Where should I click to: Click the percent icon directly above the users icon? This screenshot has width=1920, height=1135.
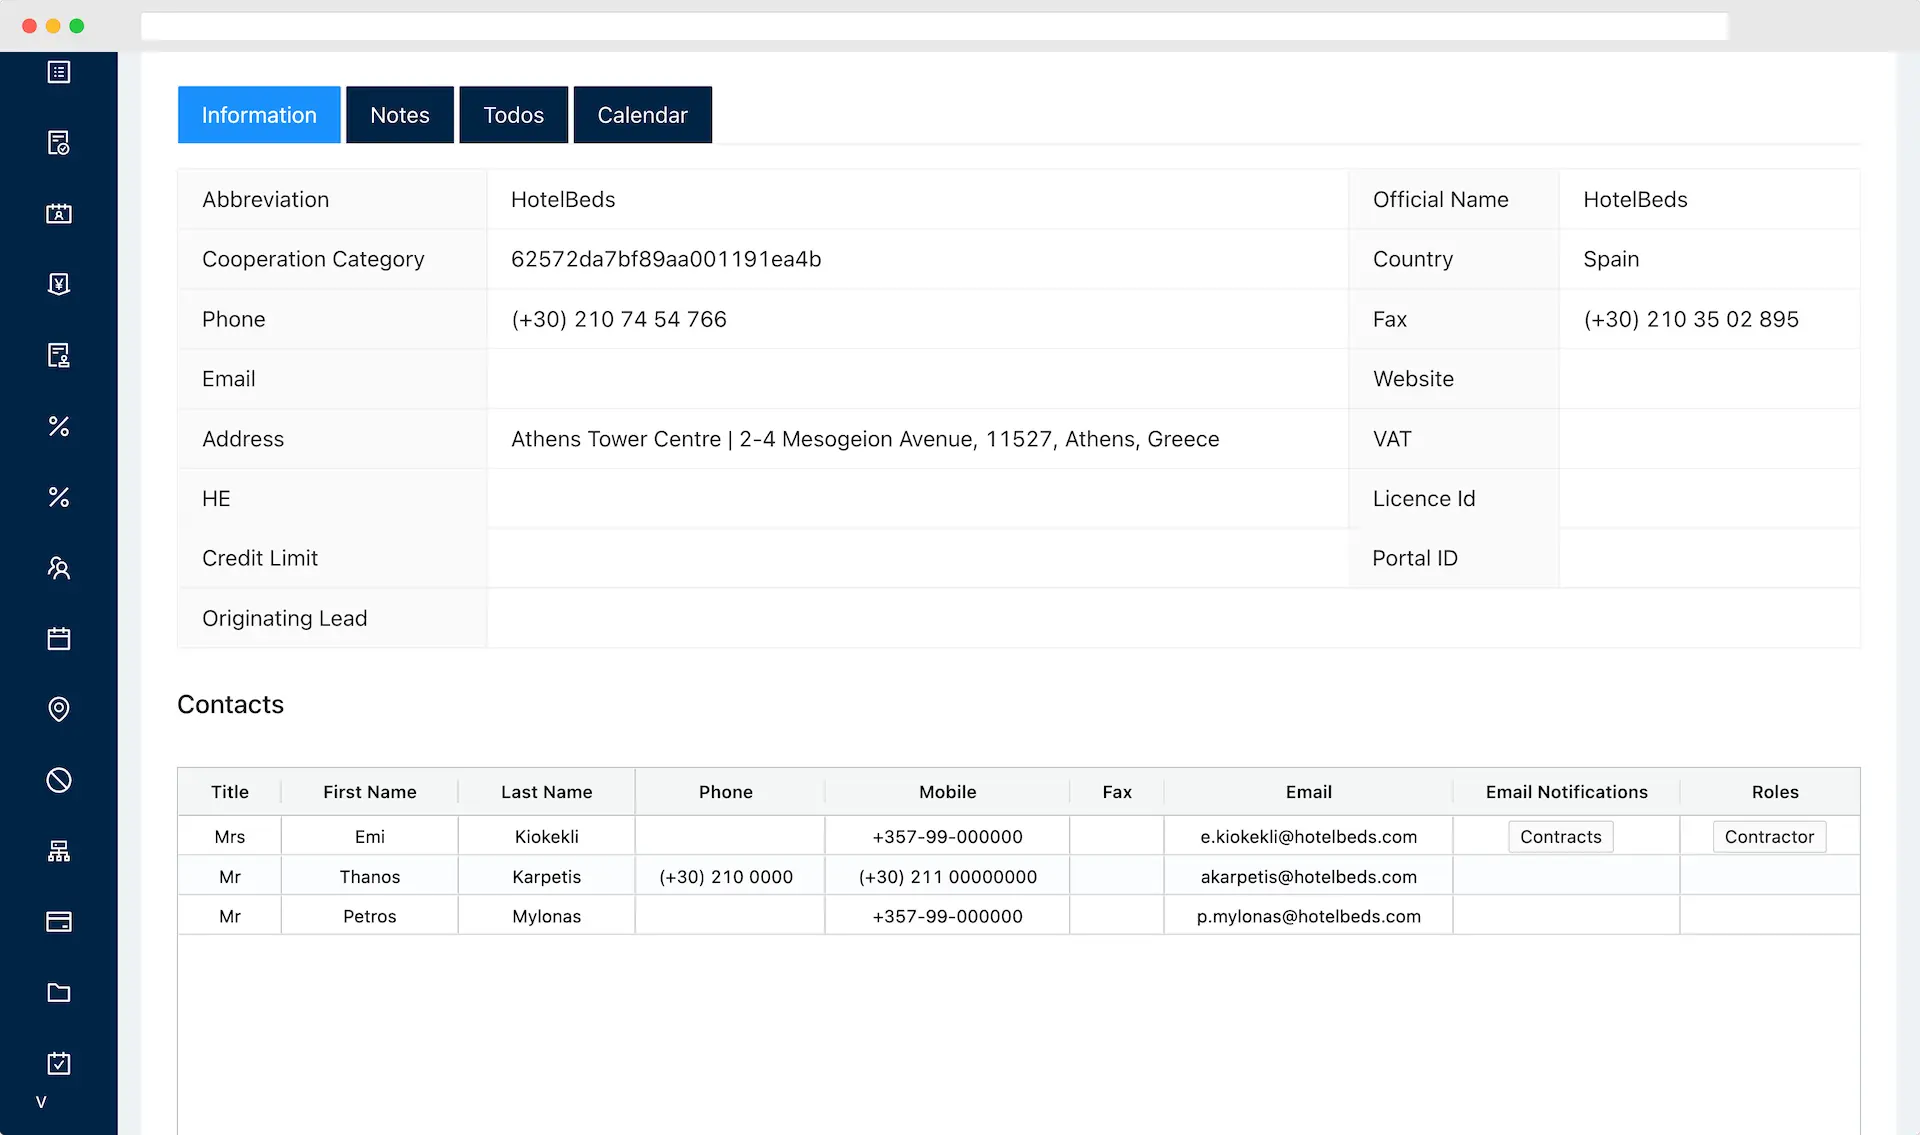click(59, 497)
